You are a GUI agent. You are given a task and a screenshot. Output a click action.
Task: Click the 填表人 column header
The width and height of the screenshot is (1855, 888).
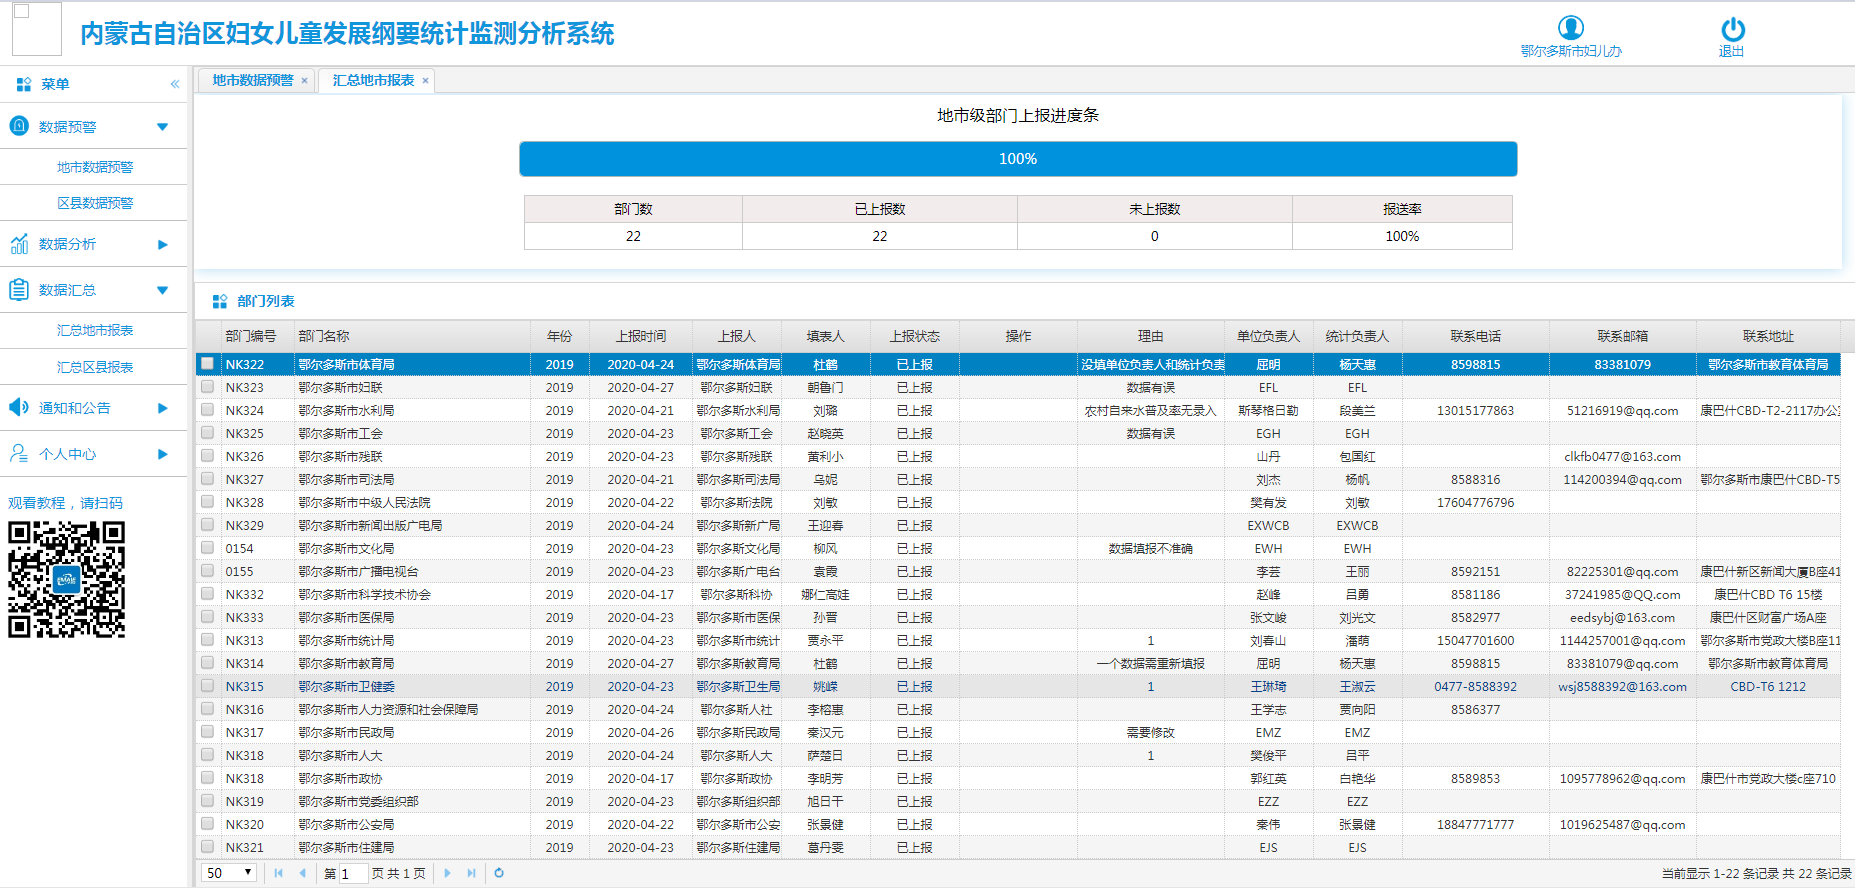825,336
